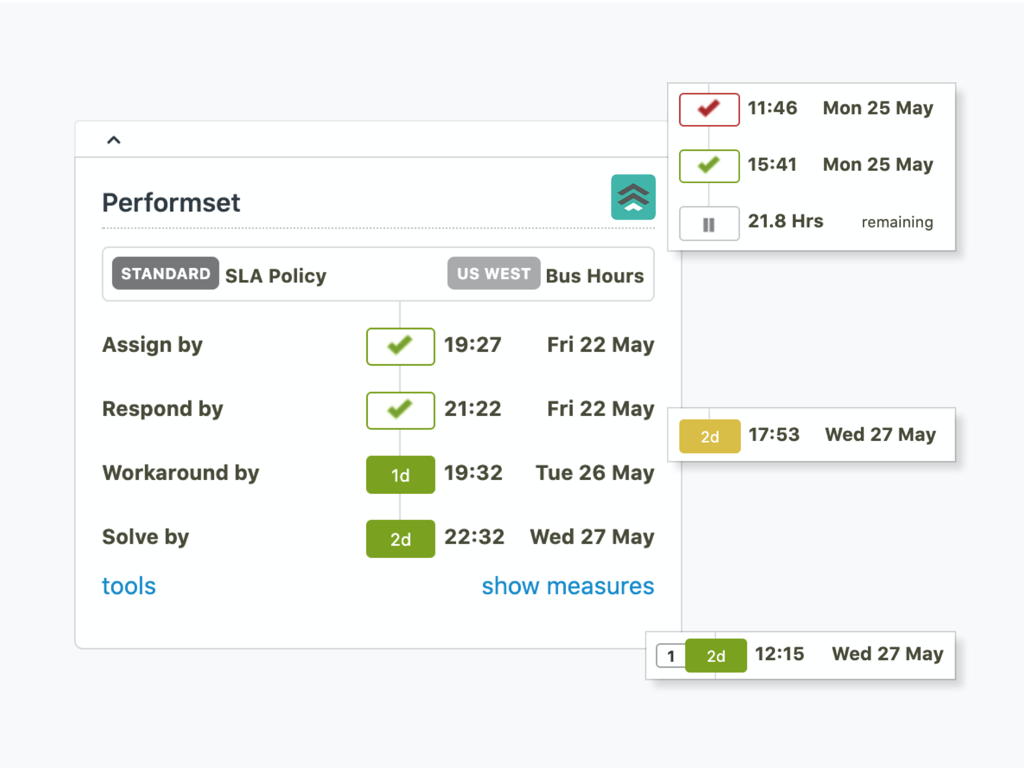Click the green 2d badge for Solve by
This screenshot has width=1024, height=768.
click(400, 539)
